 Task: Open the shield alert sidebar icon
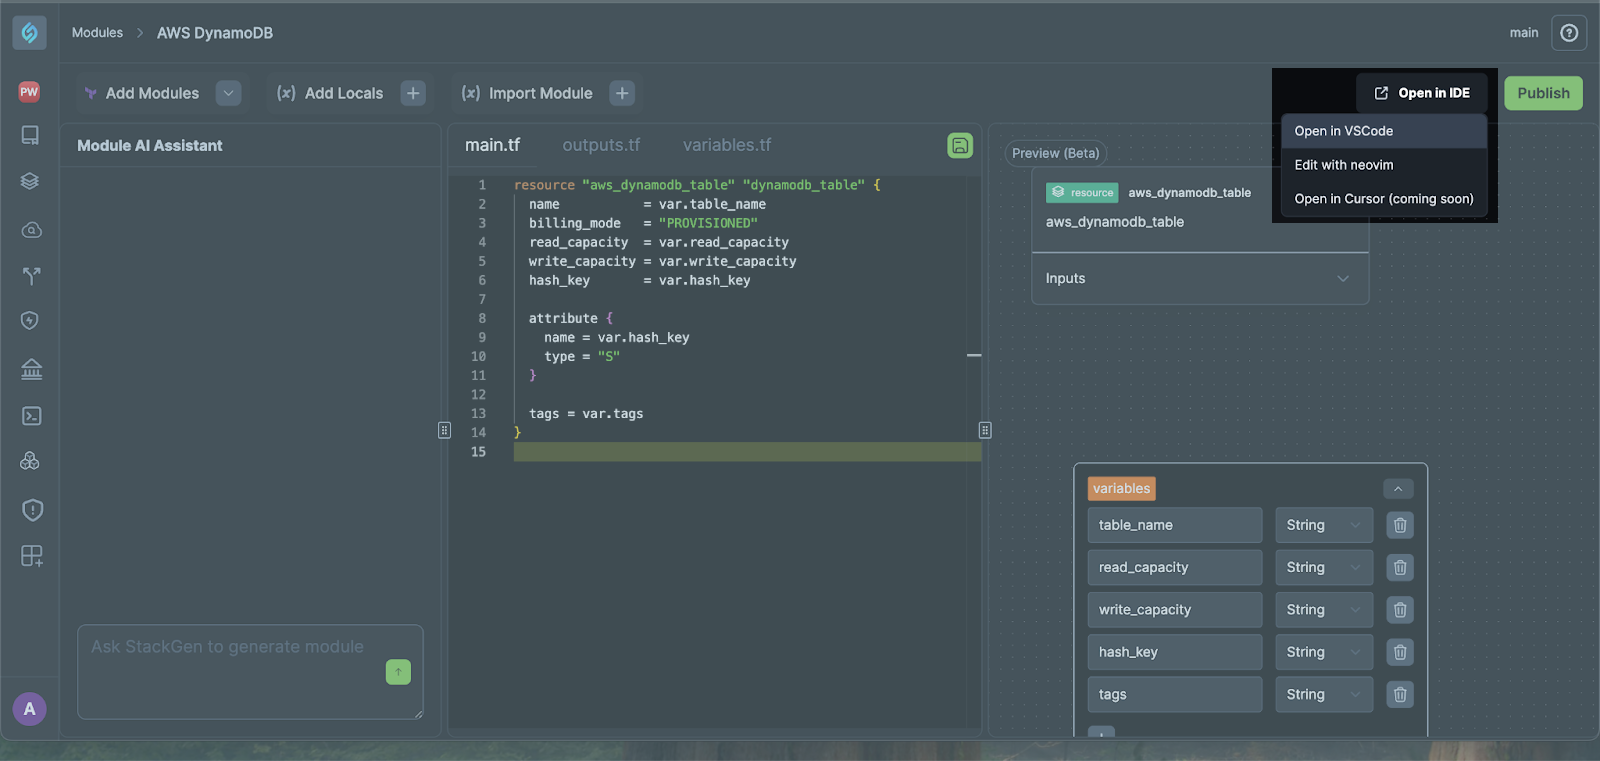(x=32, y=510)
